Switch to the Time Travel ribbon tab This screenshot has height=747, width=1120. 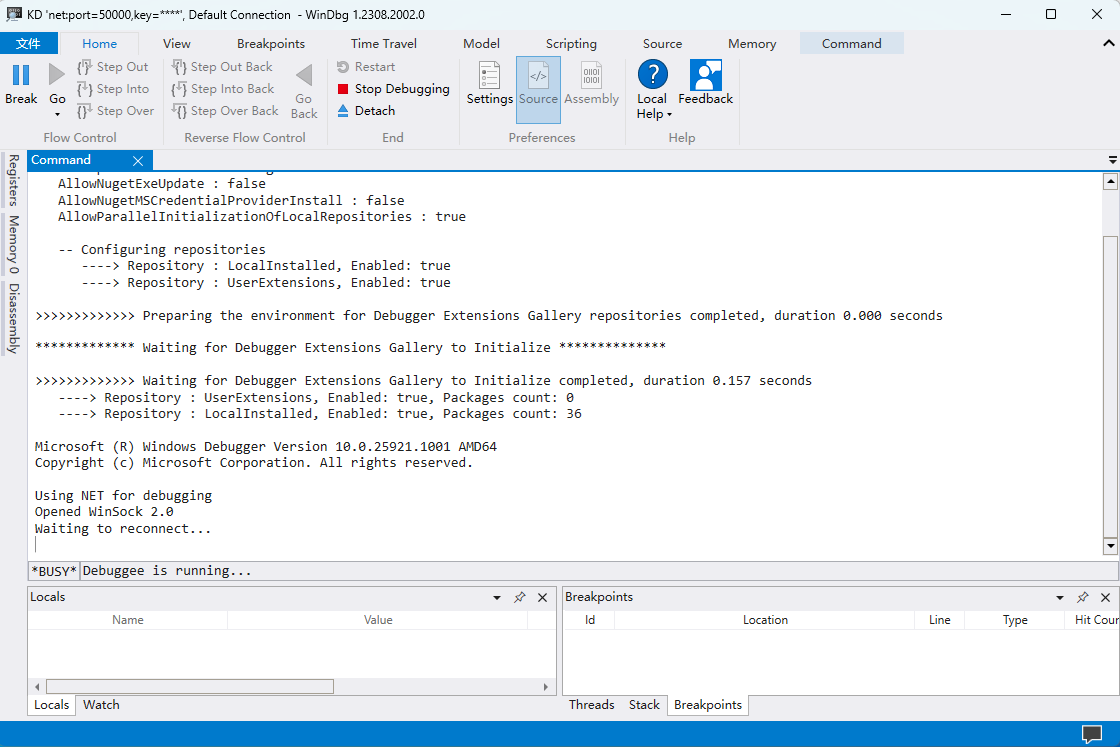pyautogui.click(x=384, y=44)
